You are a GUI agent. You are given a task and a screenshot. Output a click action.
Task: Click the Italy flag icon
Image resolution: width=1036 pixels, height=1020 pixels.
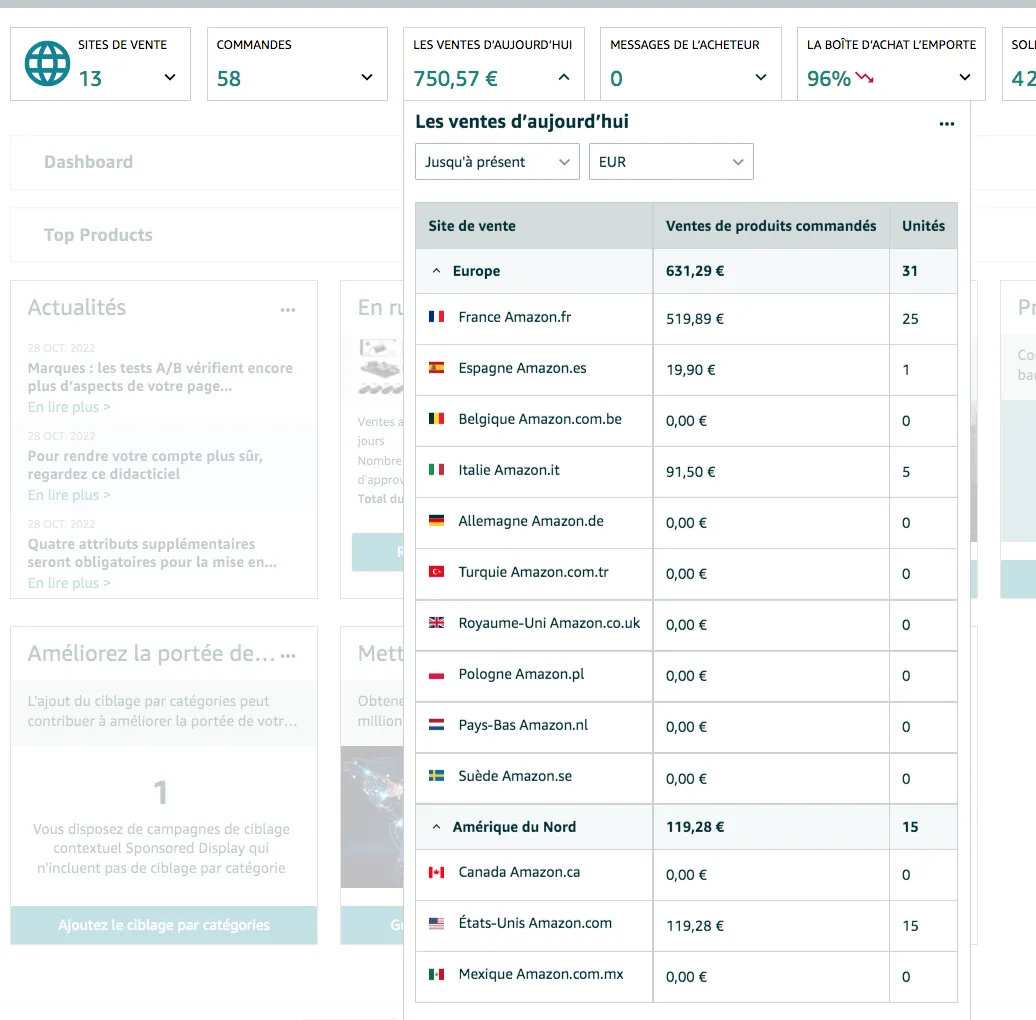click(436, 470)
